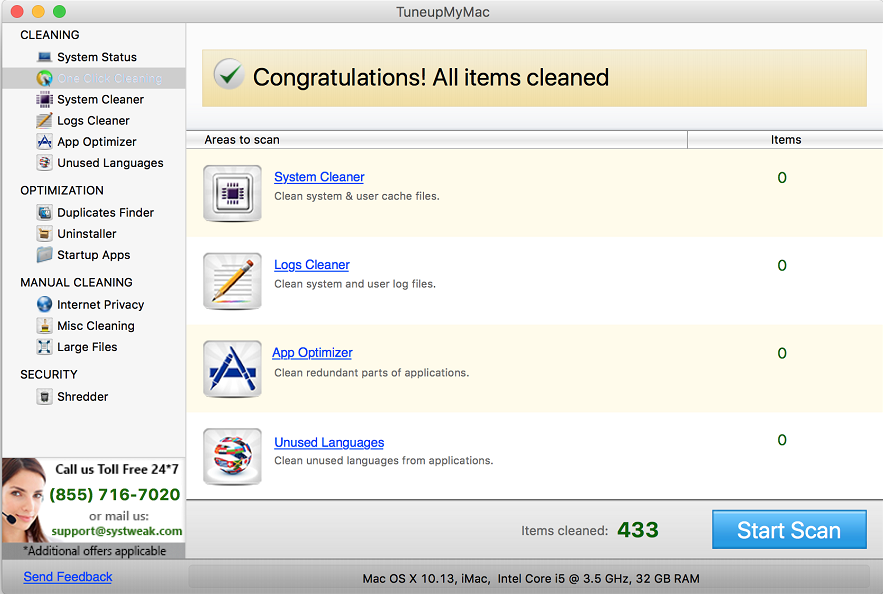Viewport: 883px width, 594px height.
Task: Click the 'Items cleaned:' label
Action: coord(564,530)
